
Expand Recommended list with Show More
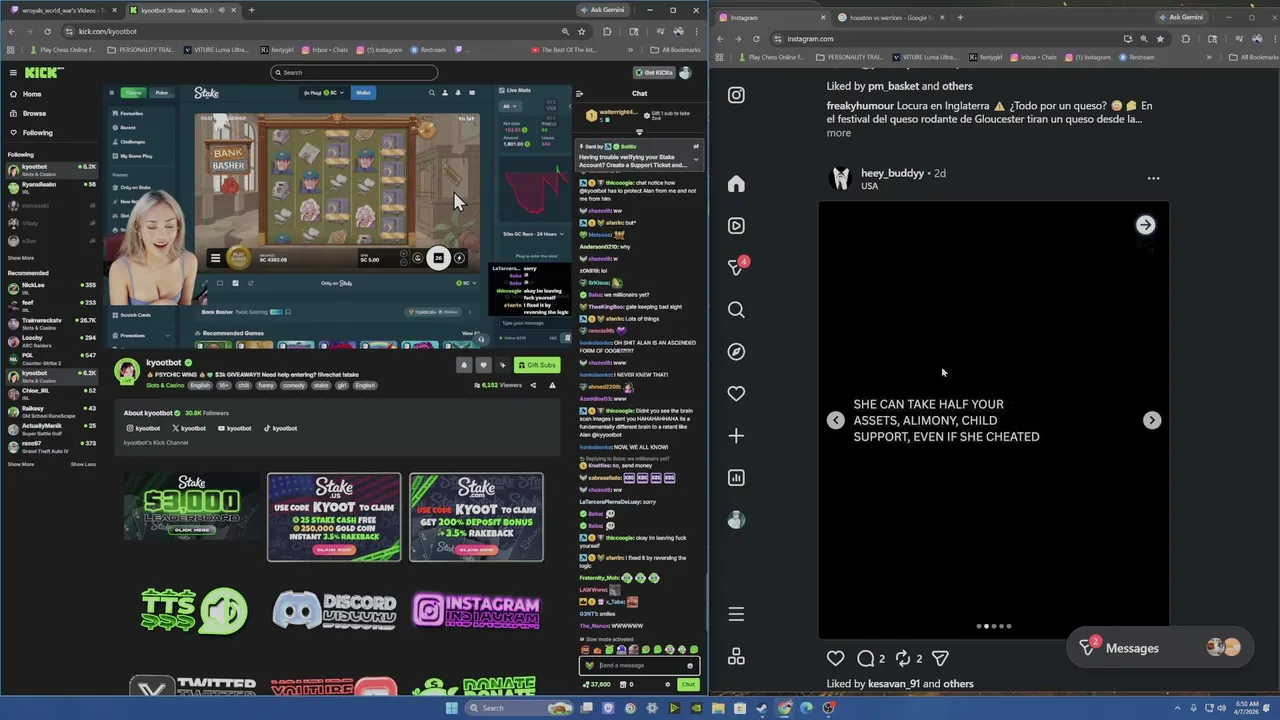20,464
